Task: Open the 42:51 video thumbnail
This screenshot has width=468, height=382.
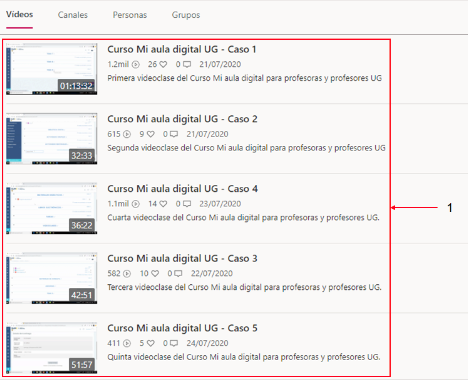Action: (52, 278)
